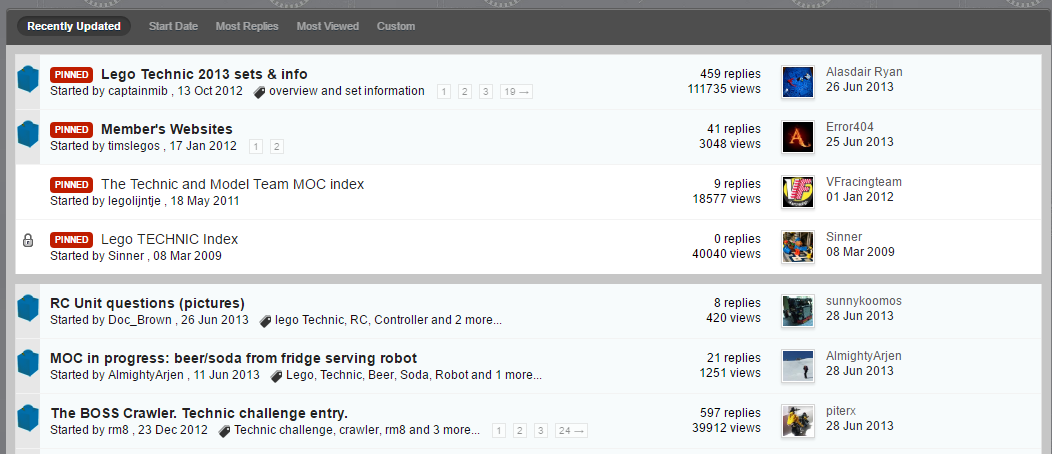
Task: Jump to page 24 of The BOSS Crawler
Action: pyautogui.click(x=571, y=431)
